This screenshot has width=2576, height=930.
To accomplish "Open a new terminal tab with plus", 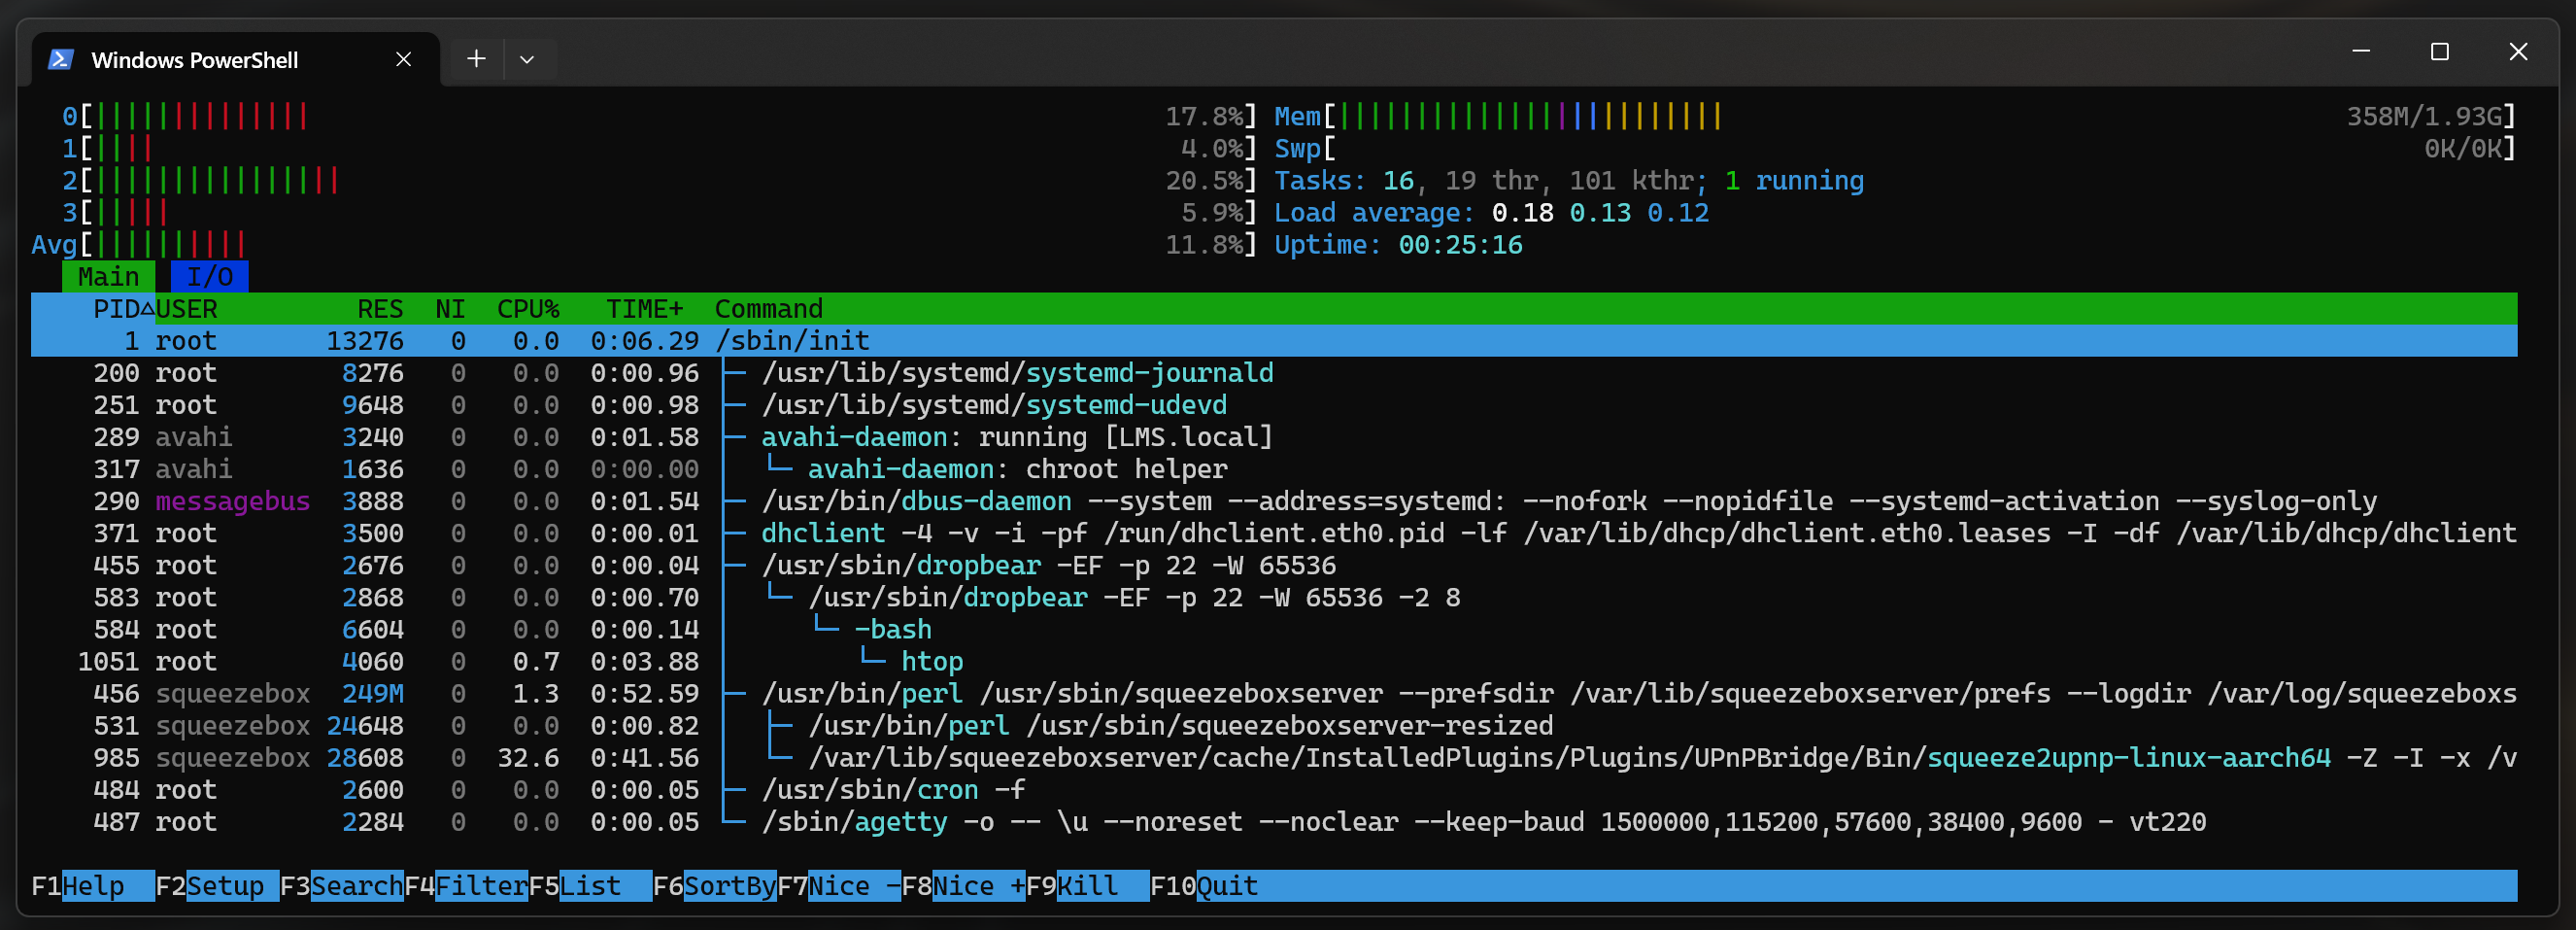I will (x=476, y=60).
